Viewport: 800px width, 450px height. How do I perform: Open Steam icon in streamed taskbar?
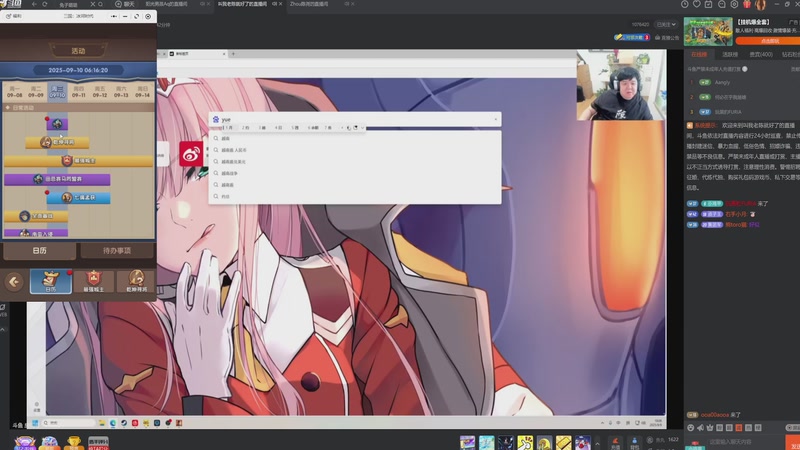pos(124,423)
